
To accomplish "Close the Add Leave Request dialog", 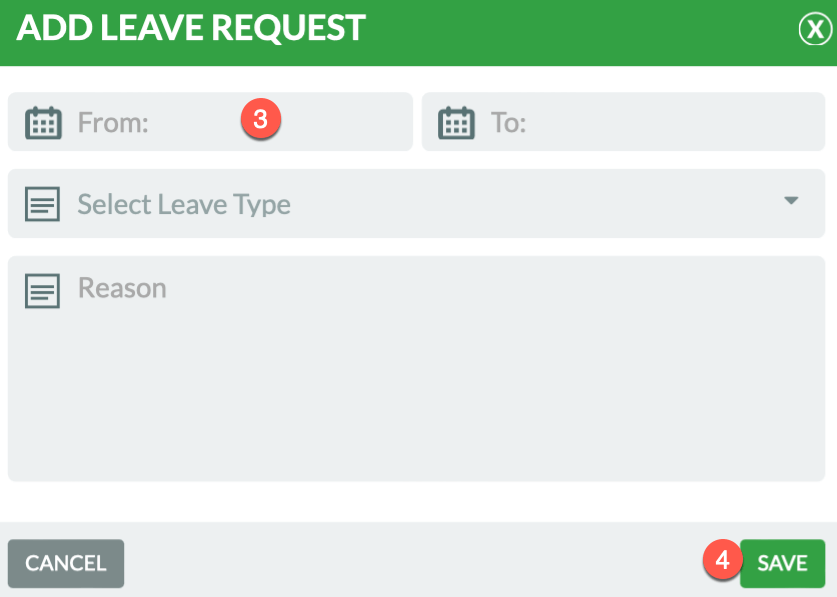I will tap(815, 29).
